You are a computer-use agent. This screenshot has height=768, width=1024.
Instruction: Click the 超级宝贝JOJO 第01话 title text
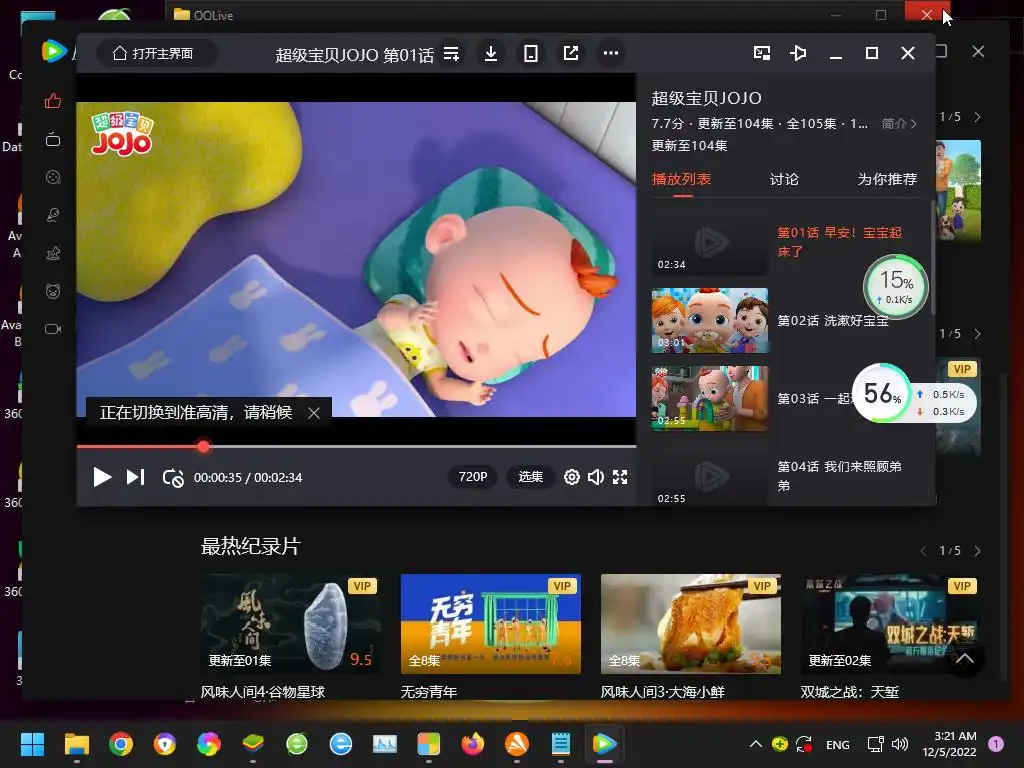coord(355,54)
